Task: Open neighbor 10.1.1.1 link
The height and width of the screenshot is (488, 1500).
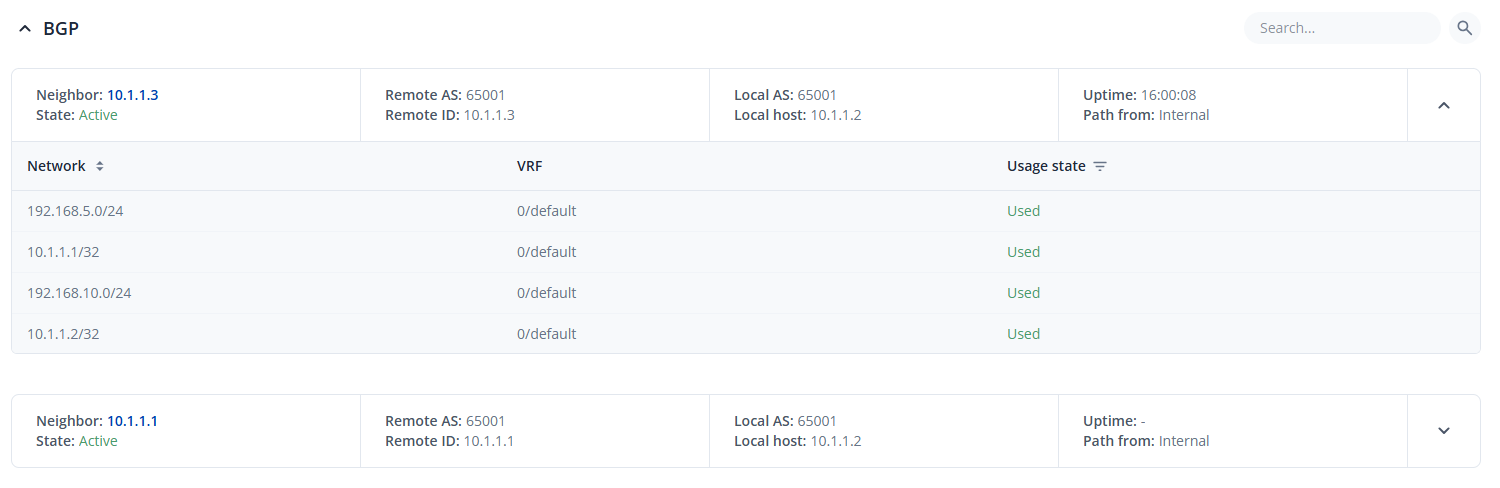Action: [132, 421]
